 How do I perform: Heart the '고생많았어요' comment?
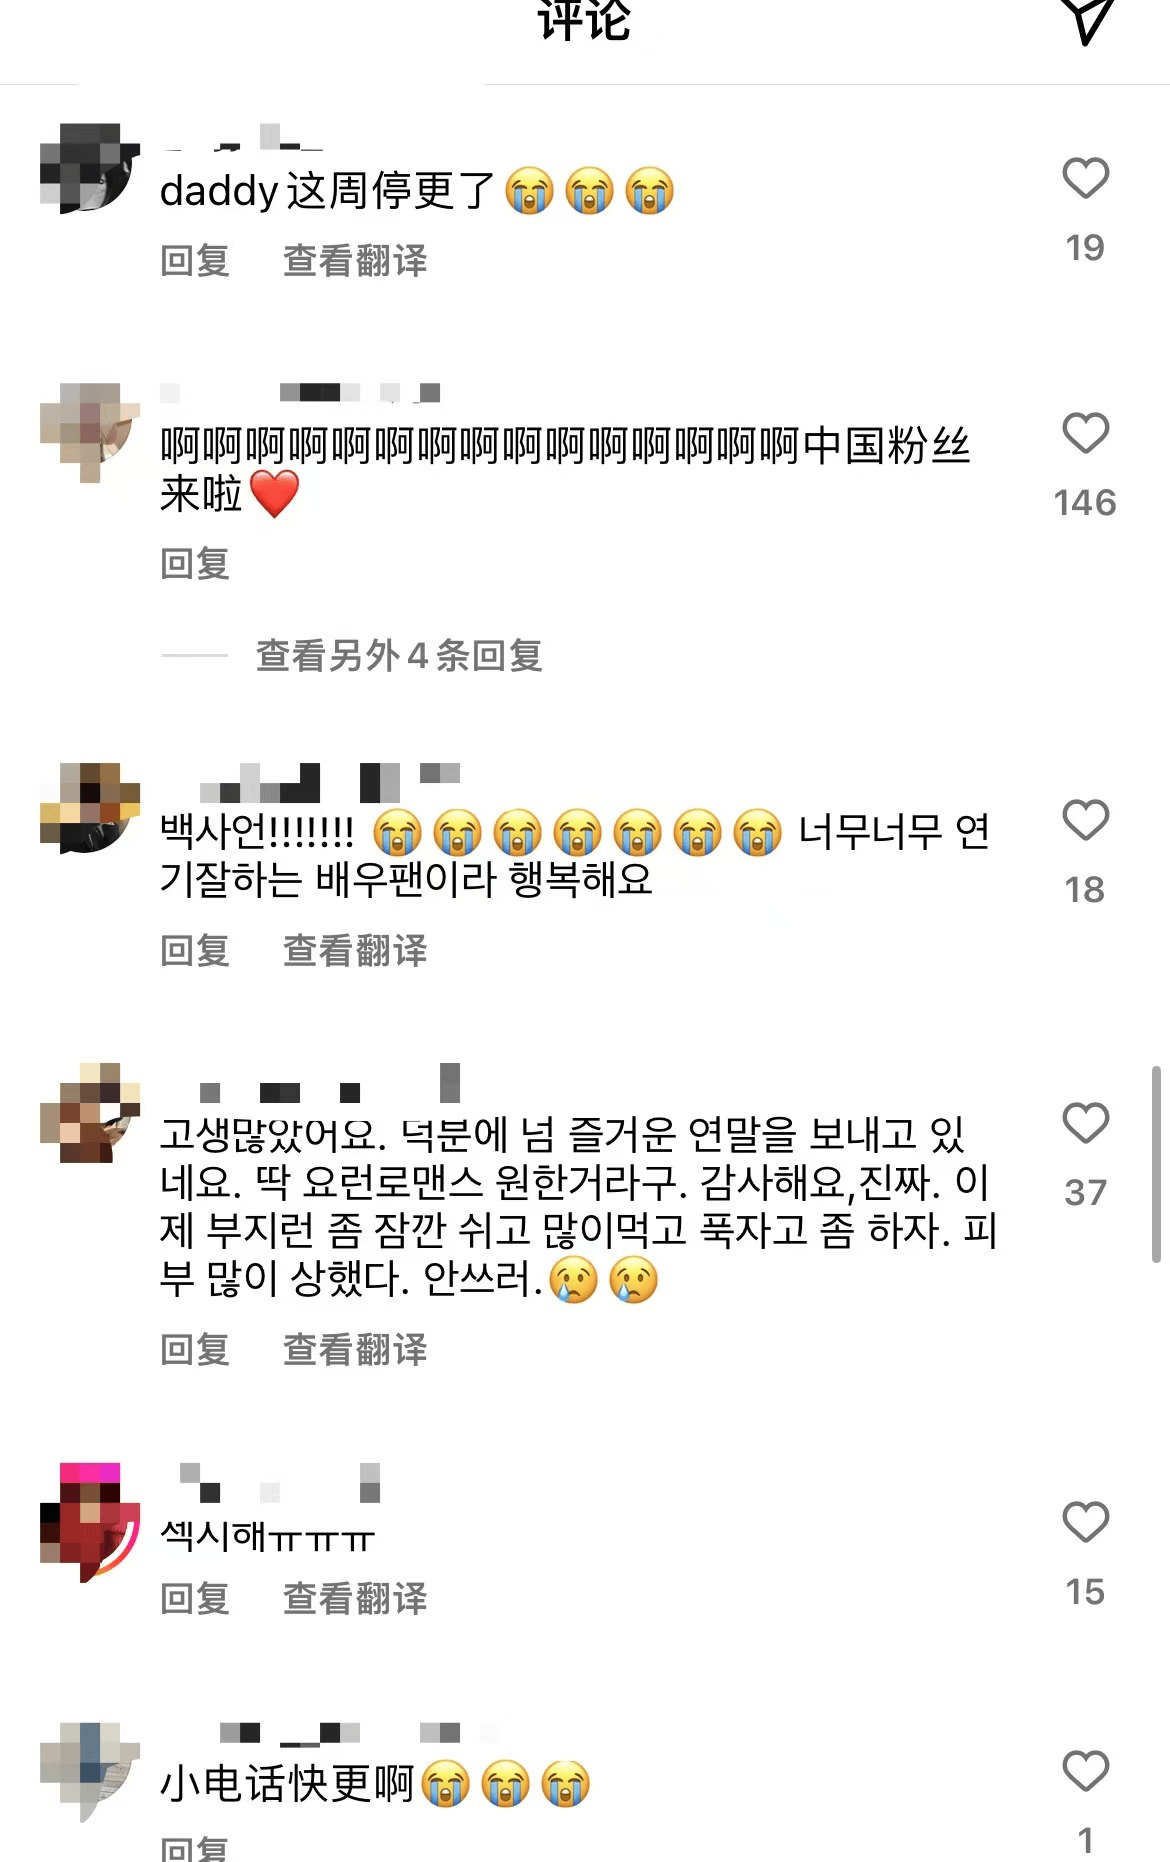point(1085,1124)
